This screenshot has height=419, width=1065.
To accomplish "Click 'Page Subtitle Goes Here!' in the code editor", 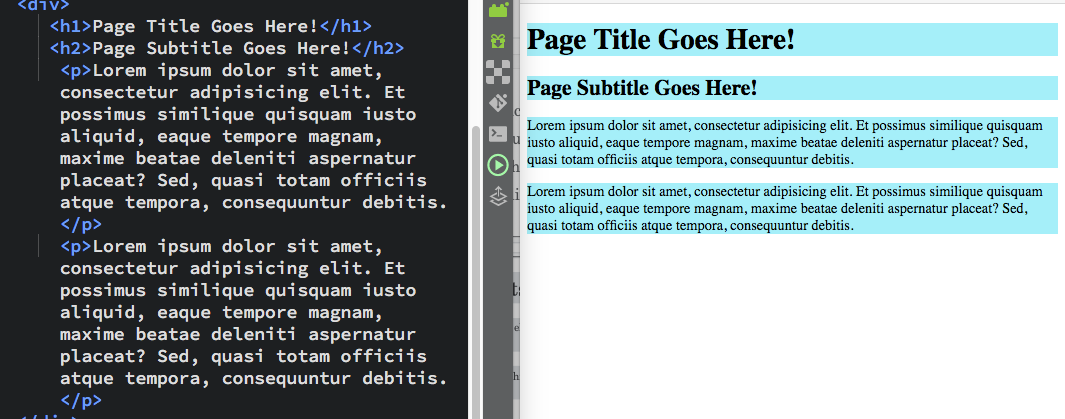I will [221, 48].
